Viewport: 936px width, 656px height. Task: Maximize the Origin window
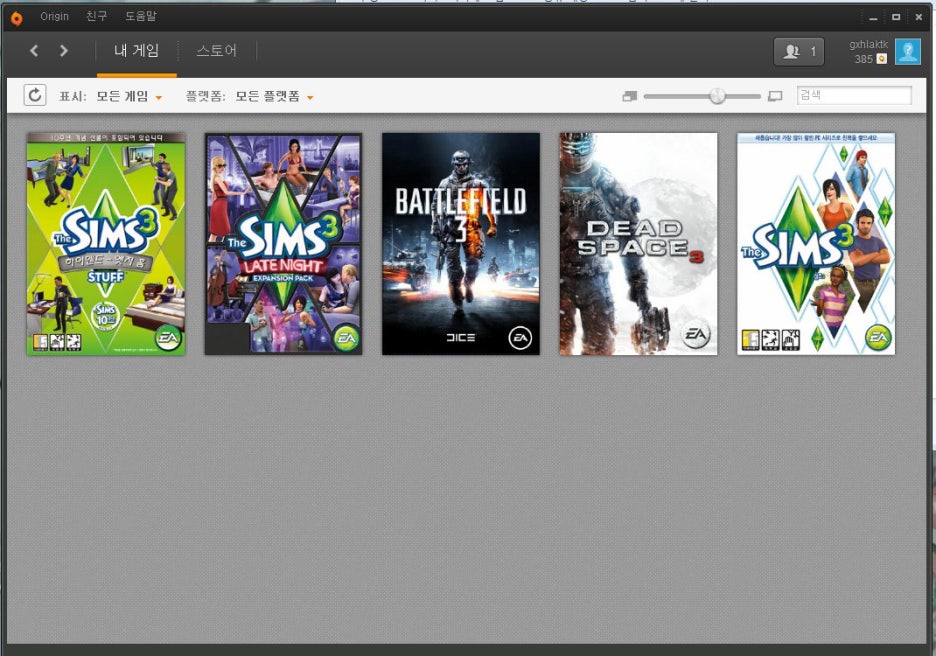(x=896, y=17)
